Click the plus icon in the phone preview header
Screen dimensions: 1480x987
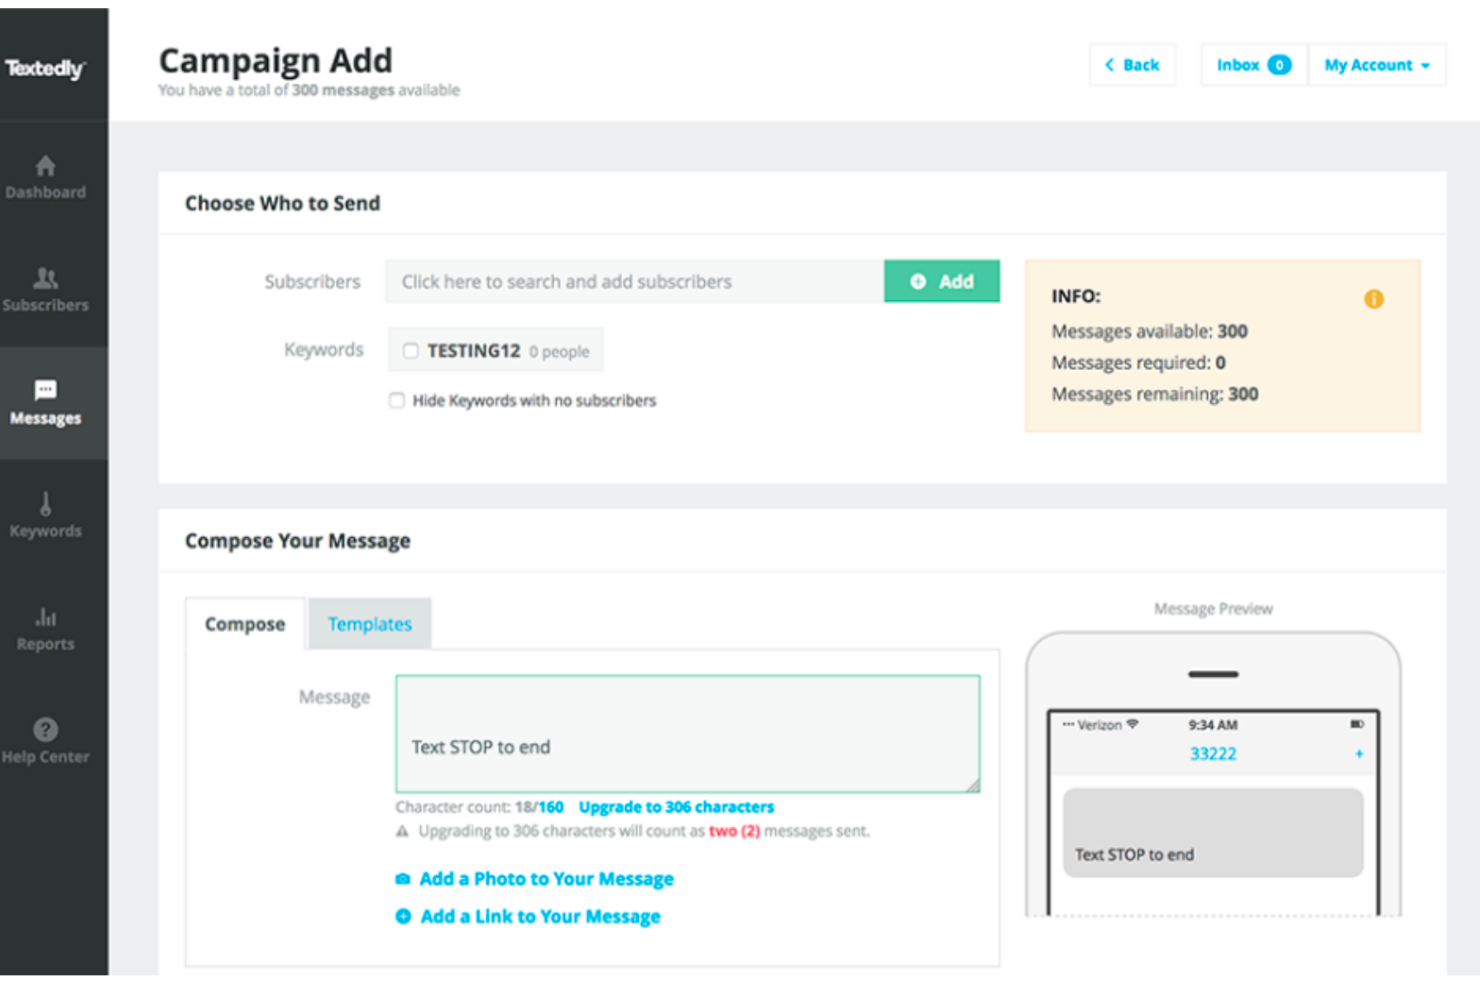pos(1359,754)
